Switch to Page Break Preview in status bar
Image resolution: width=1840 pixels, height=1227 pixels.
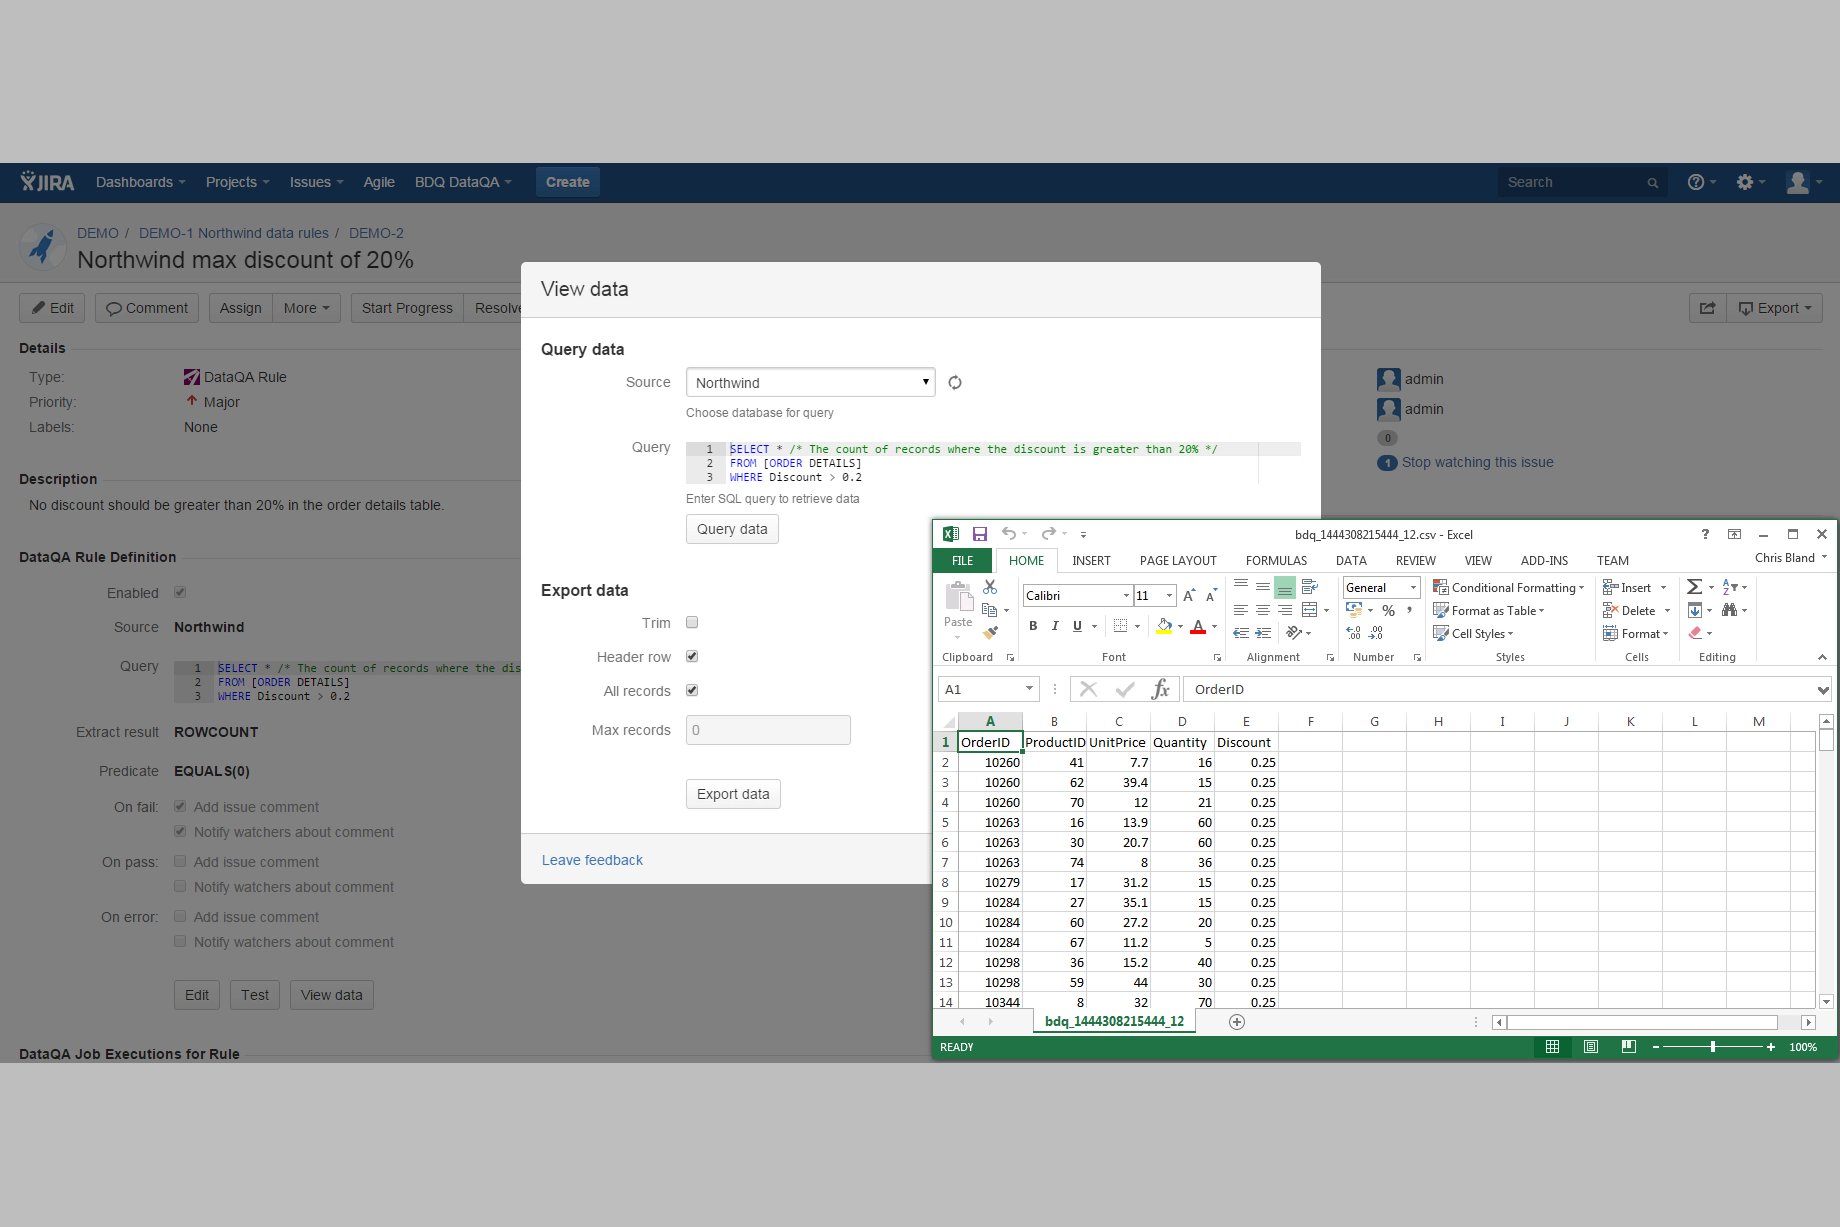tap(1628, 1047)
